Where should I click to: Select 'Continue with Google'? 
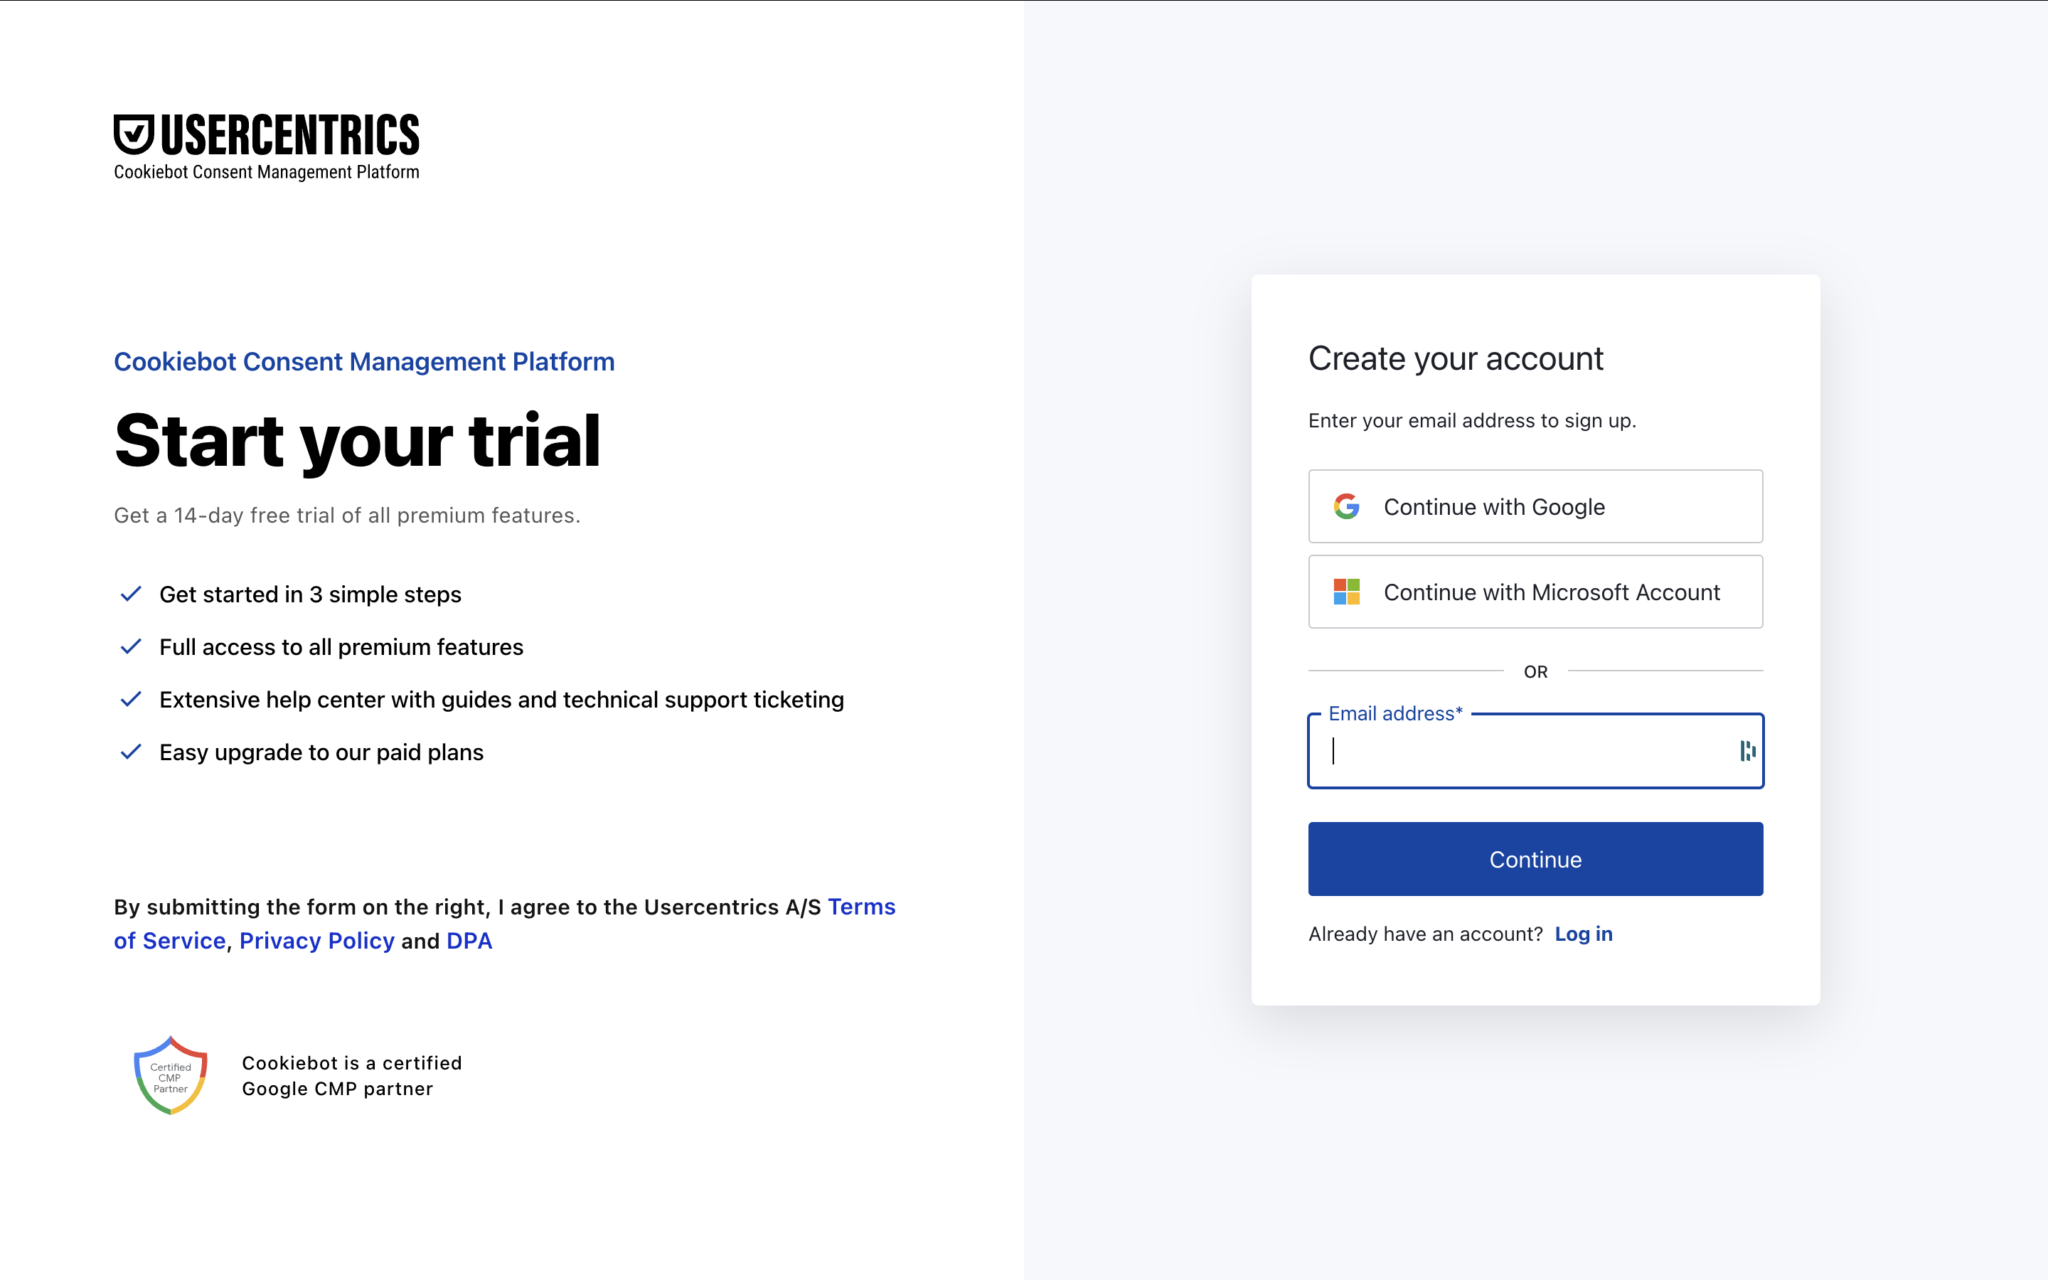tap(1535, 506)
